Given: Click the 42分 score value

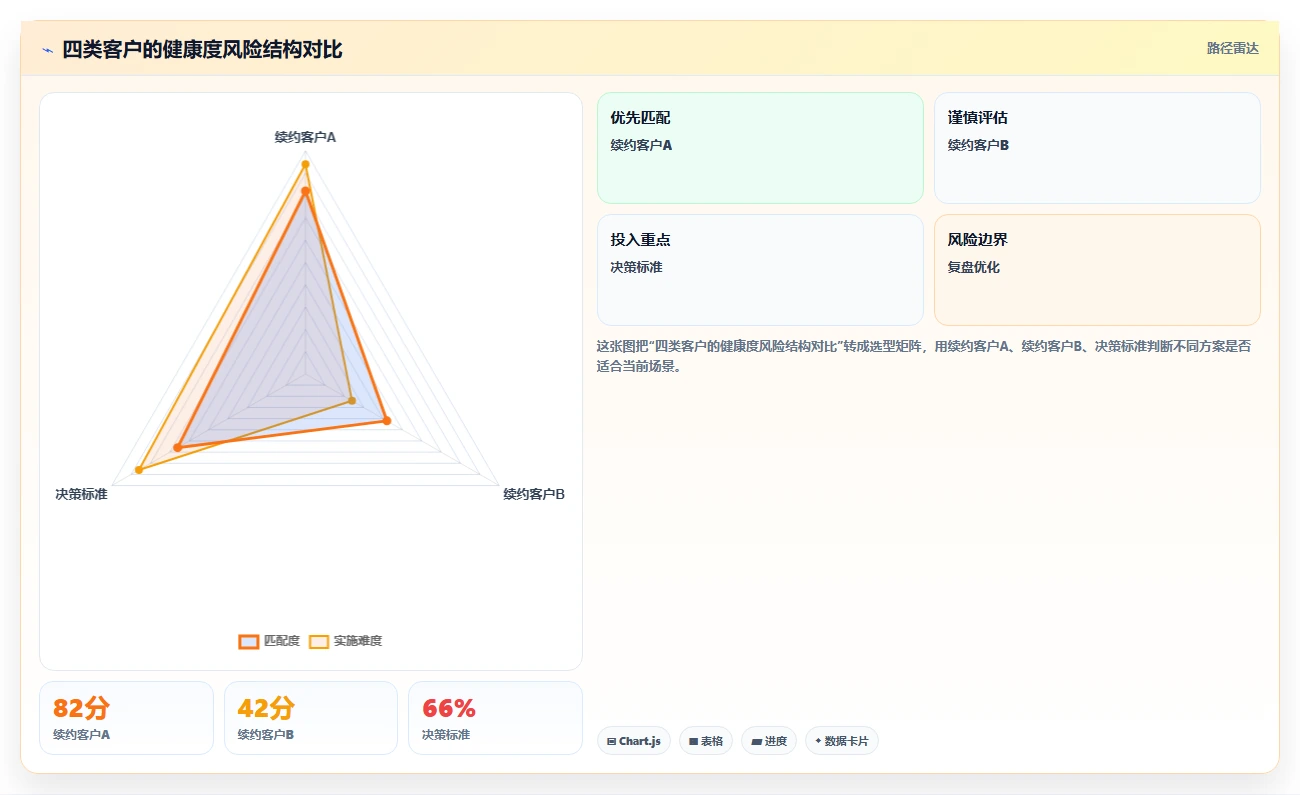Looking at the screenshot, I should coord(266,708).
